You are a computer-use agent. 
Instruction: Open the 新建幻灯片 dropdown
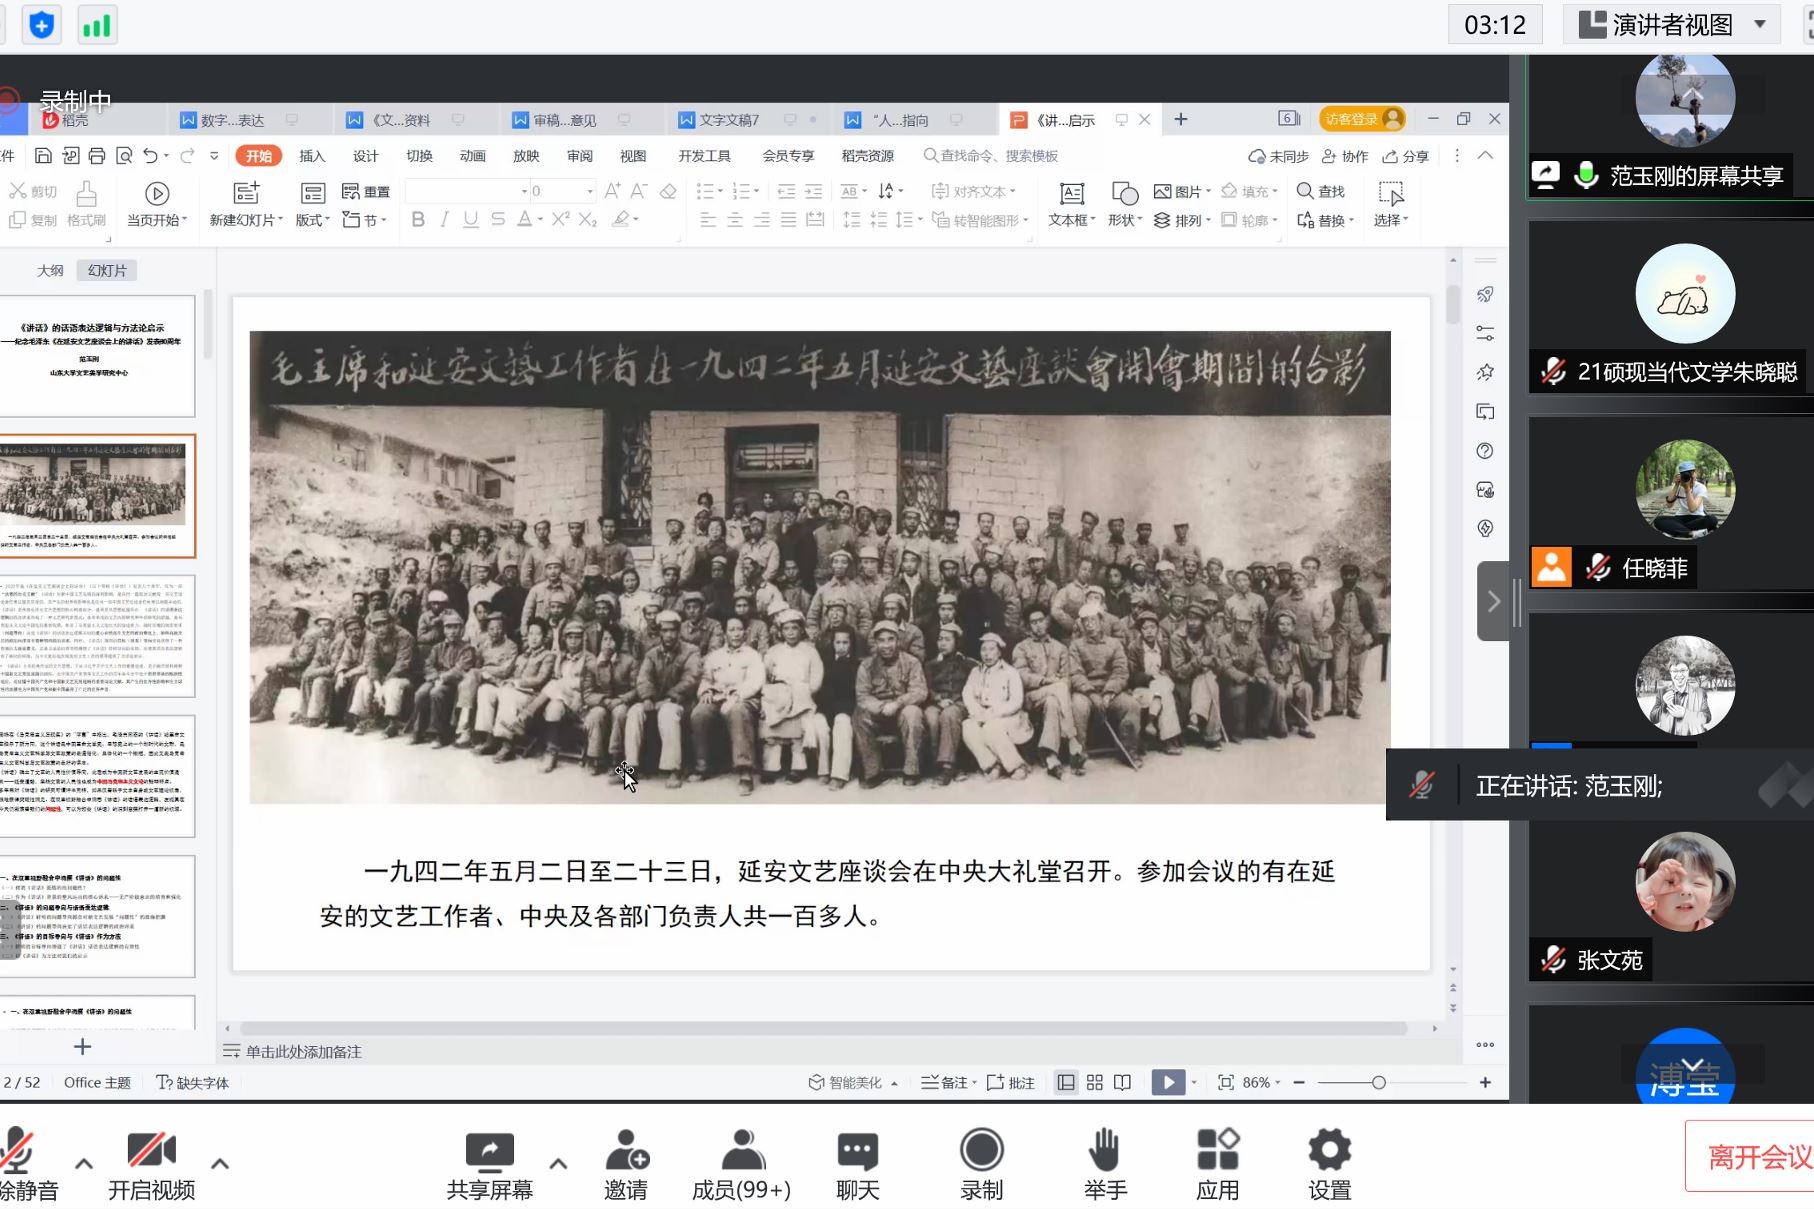point(246,220)
